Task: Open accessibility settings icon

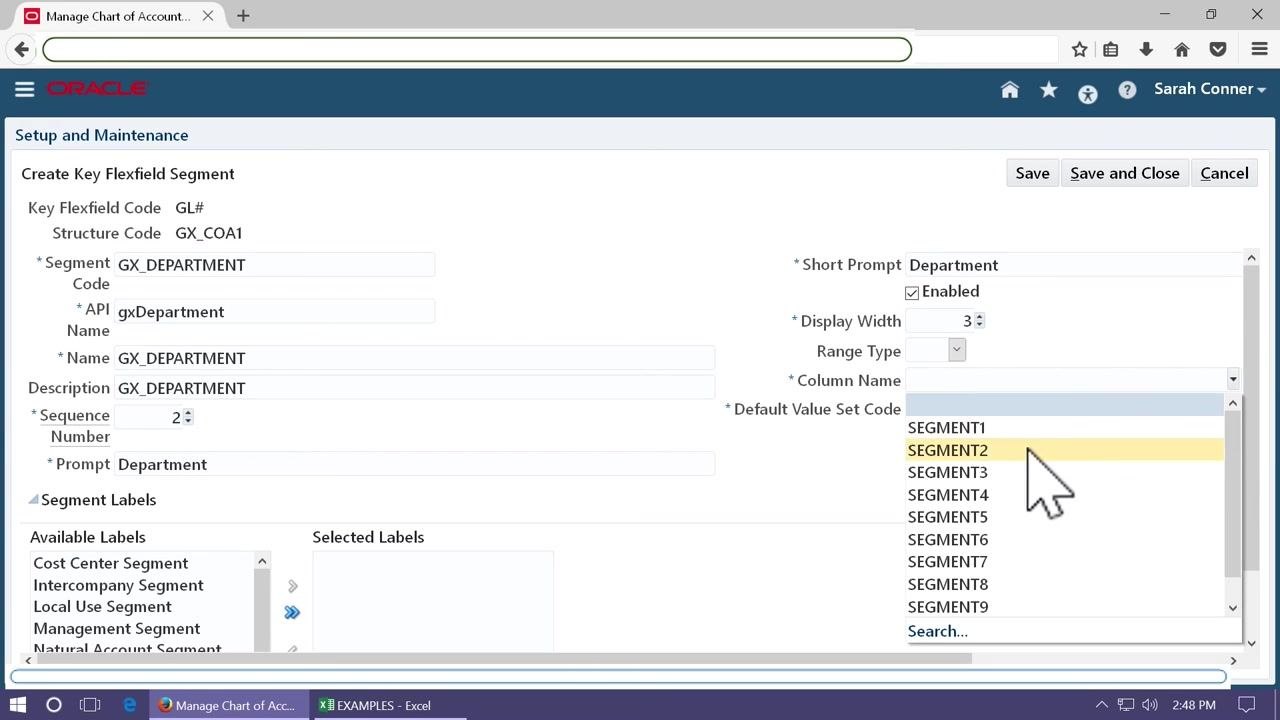Action: (x=1088, y=94)
